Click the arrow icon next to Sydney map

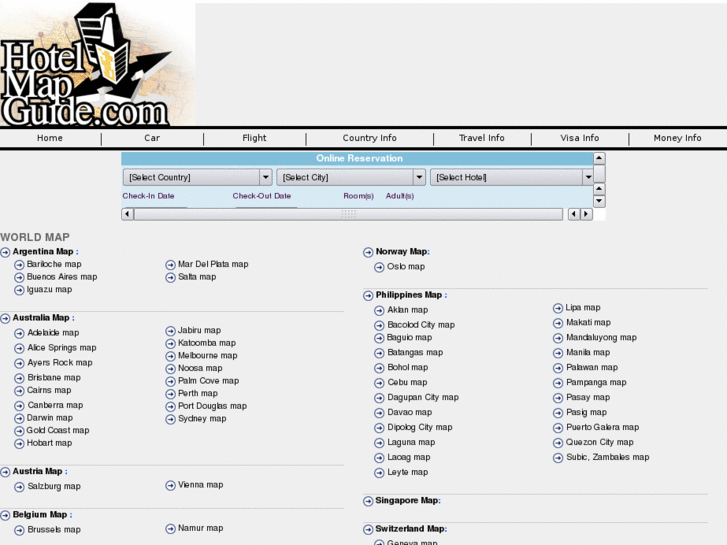coord(171,419)
